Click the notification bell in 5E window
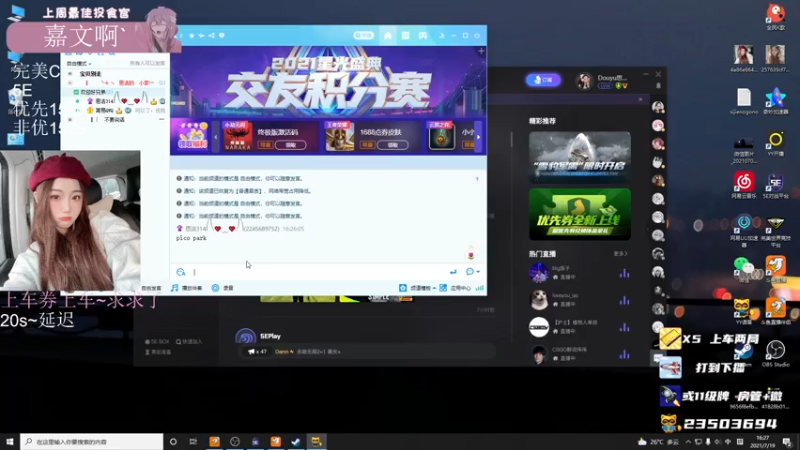 pyautogui.click(x=658, y=86)
